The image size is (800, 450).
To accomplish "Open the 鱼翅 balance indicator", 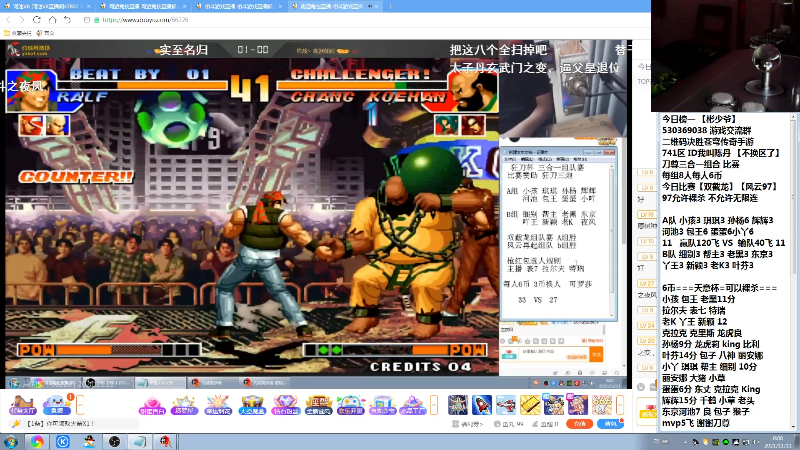I will coord(545,424).
